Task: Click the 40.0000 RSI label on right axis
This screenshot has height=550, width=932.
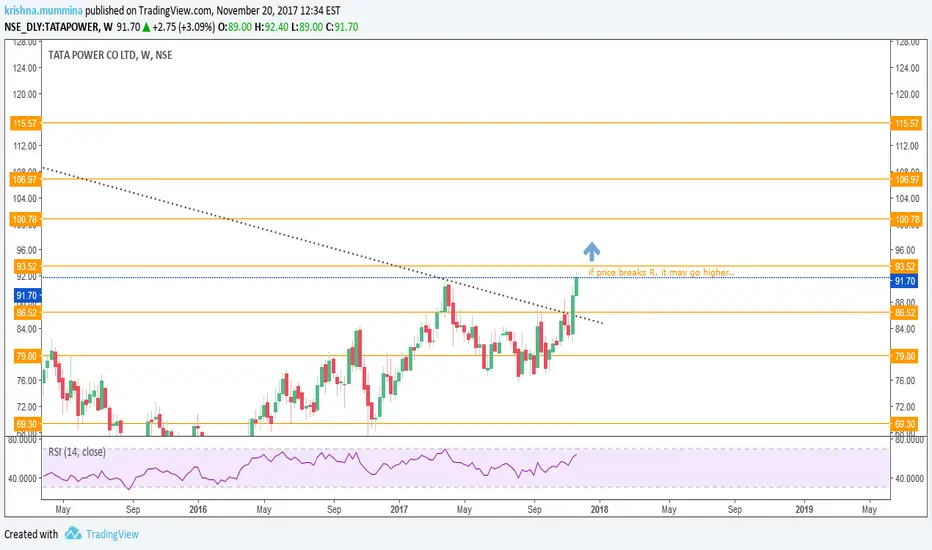Action: [x=909, y=478]
